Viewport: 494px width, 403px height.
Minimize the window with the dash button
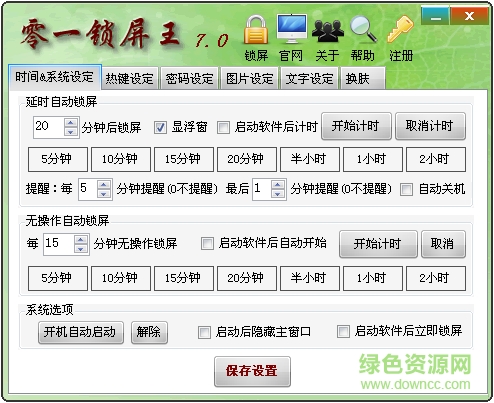pyautogui.click(x=435, y=16)
